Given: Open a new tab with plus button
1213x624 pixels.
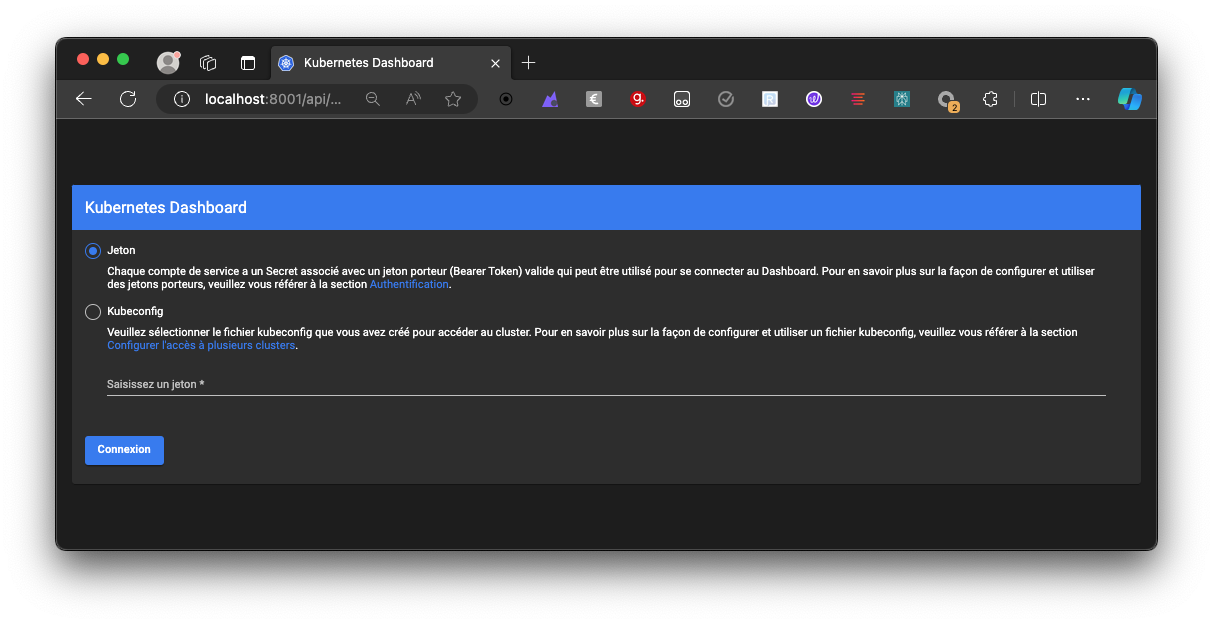Looking at the screenshot, I should 529,63.
